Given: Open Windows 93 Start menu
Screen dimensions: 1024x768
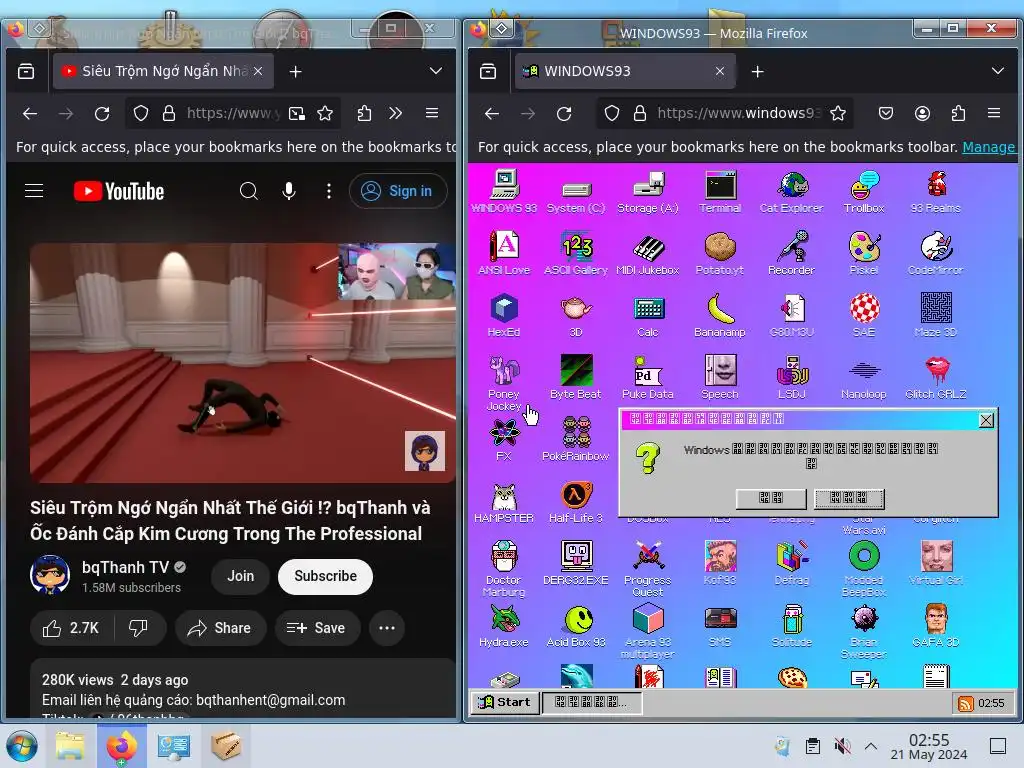Looking at the screenshot, I should [x=505, y=702].
